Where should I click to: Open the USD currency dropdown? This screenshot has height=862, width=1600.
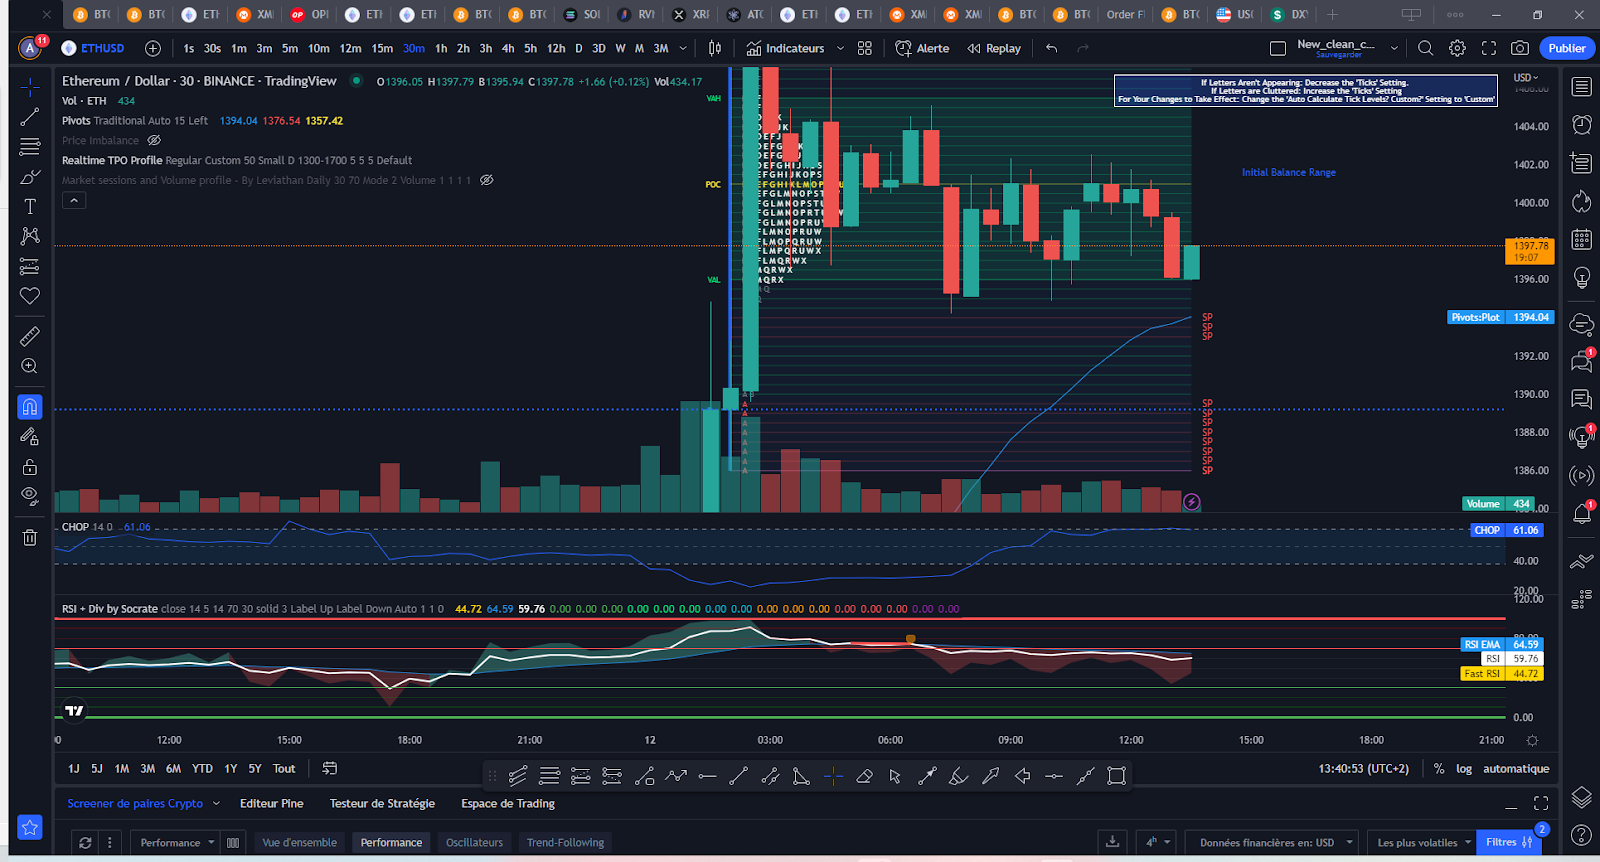pos(1526,77)
